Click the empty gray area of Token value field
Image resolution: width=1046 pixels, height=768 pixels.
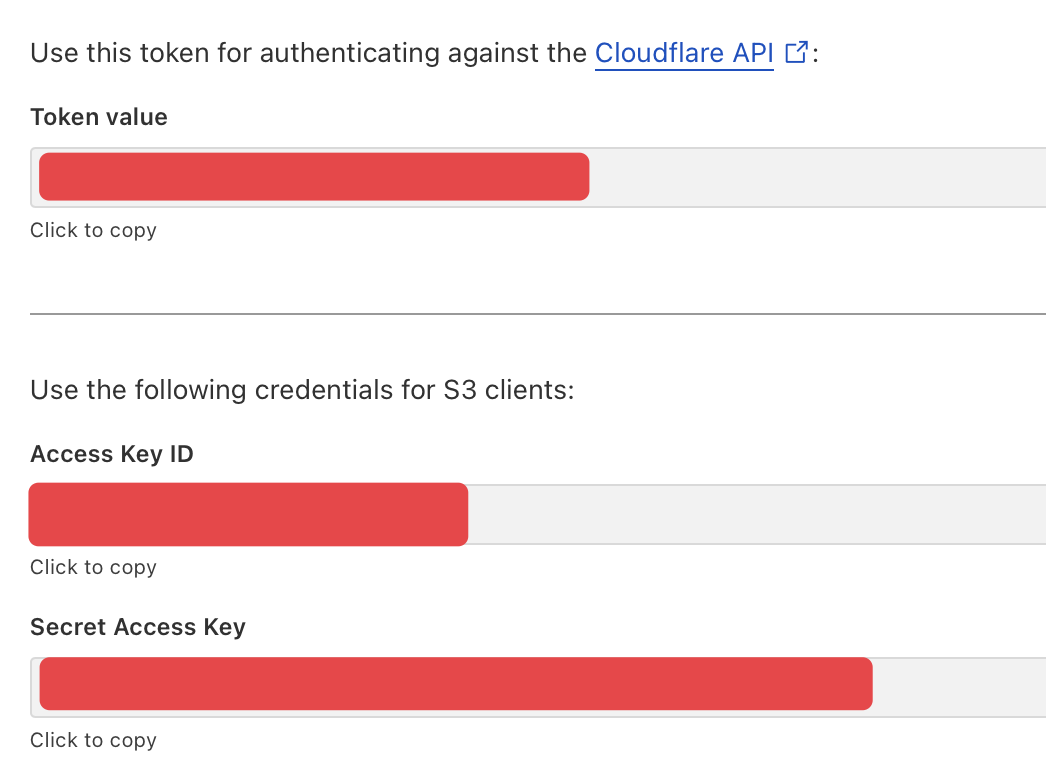tap(815, 177)
